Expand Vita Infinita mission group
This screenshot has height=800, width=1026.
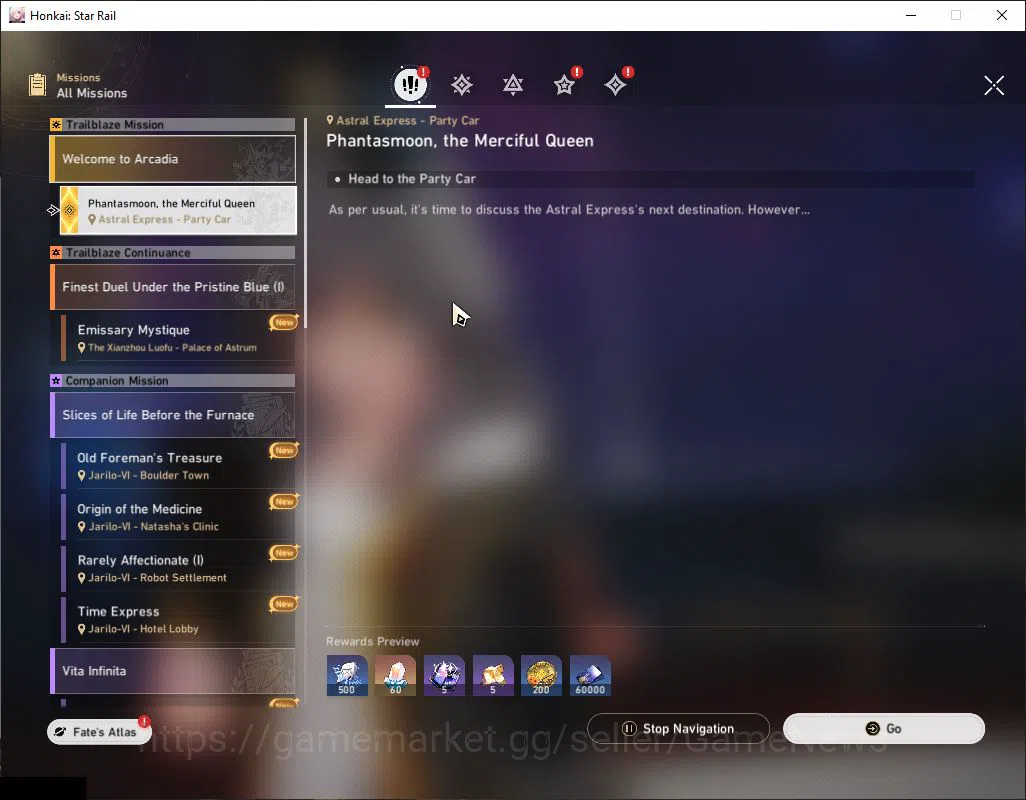coord(173,671)
